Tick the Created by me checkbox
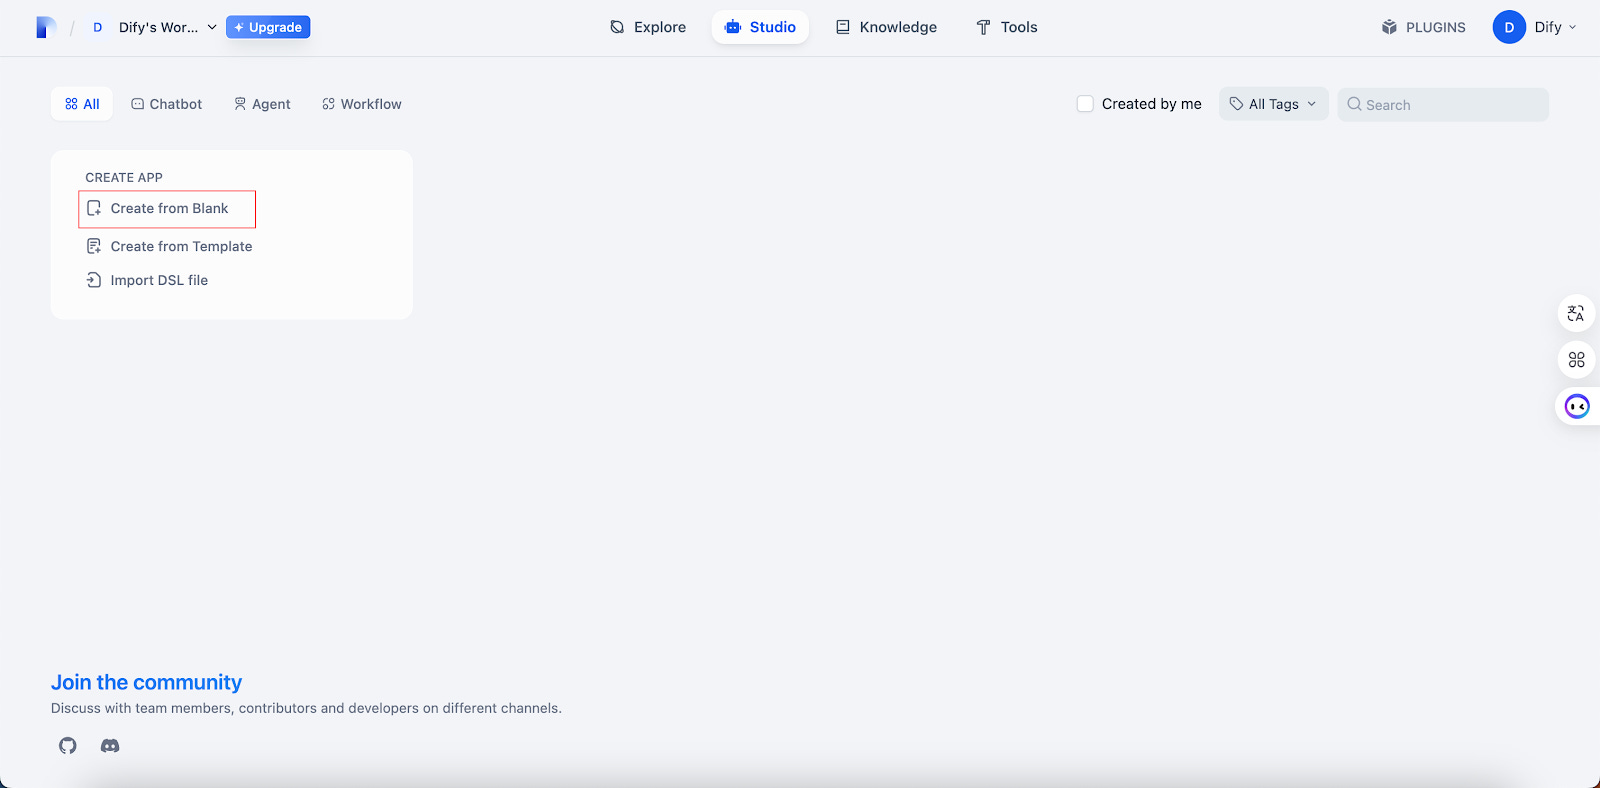This screenshot has height=788, width=1600. click(x=1085, y=104)
